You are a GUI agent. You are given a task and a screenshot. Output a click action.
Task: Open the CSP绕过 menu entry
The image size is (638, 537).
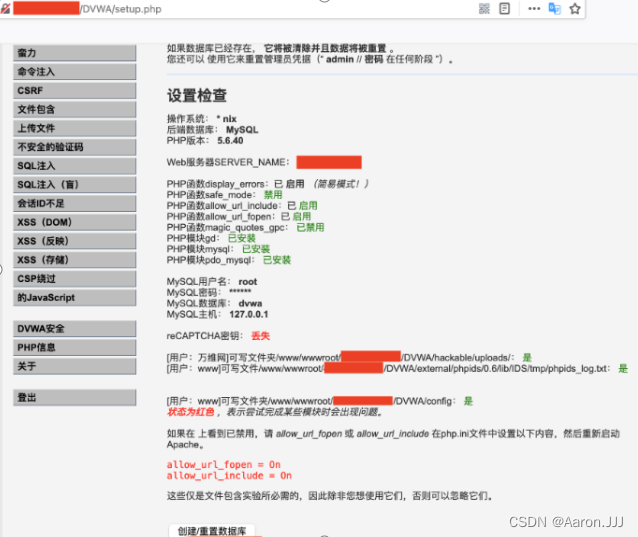pos(75,279)
